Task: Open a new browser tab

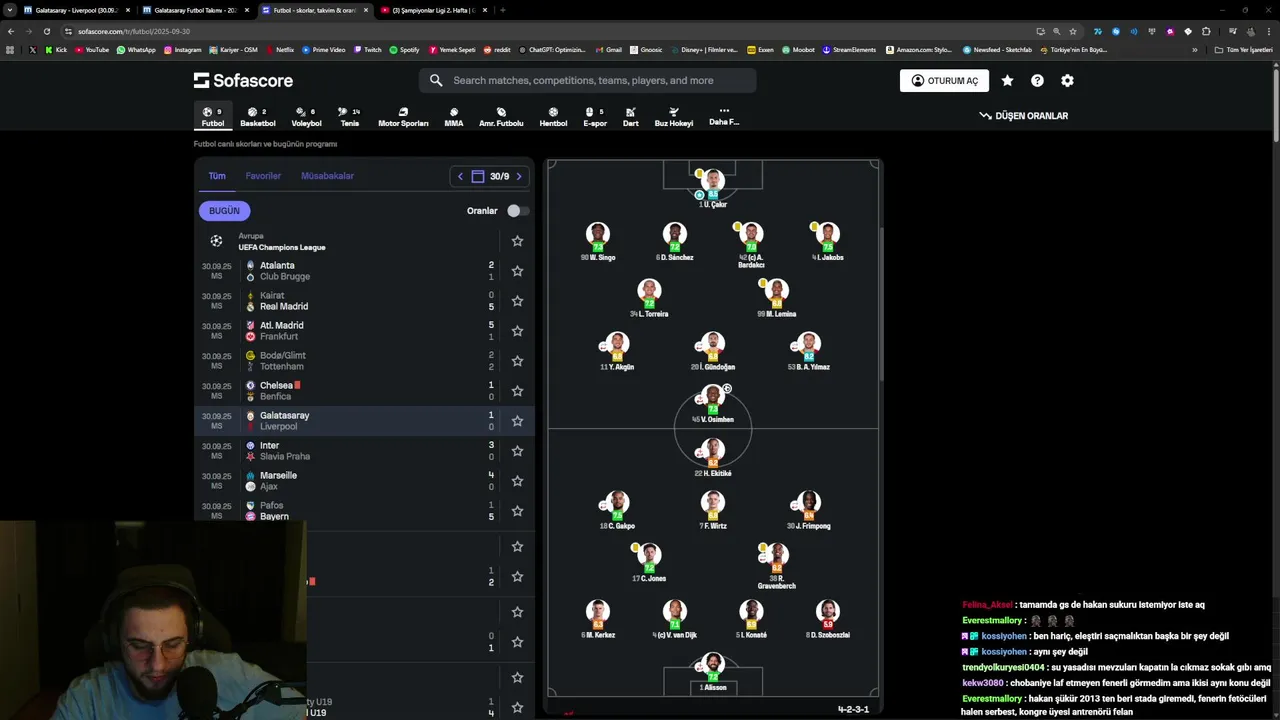Action: [x=503, y=10]
